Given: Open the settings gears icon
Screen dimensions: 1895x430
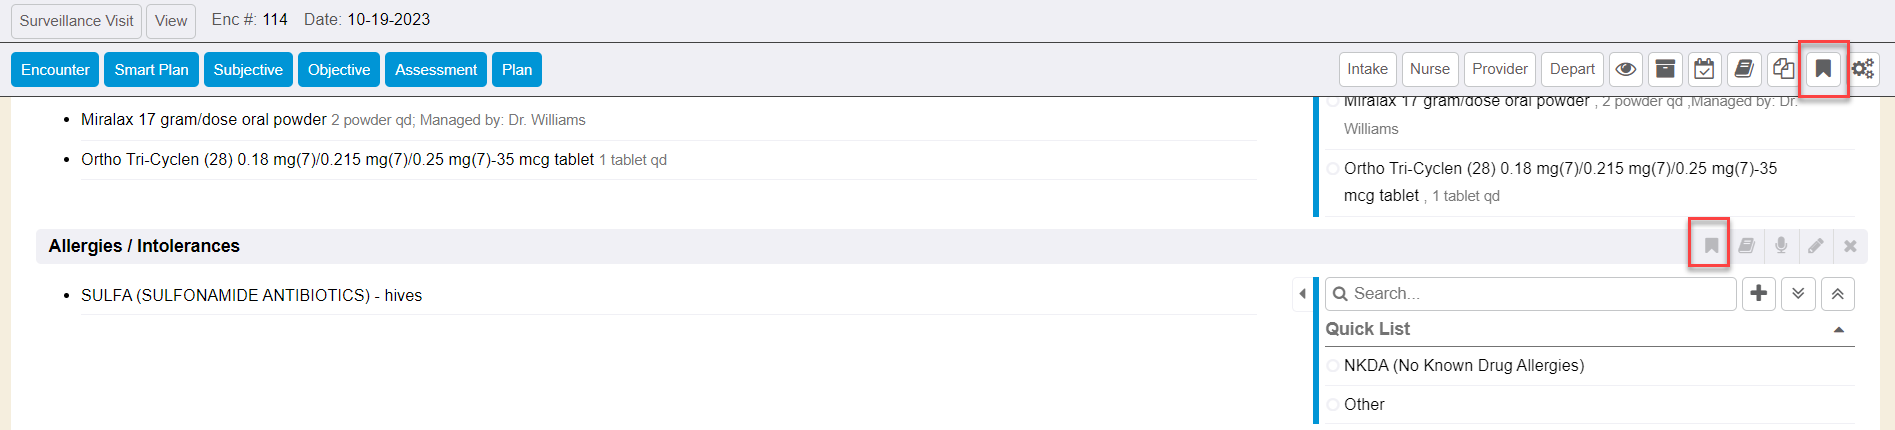Looking at the screenshot, I should coord(1862,69).
